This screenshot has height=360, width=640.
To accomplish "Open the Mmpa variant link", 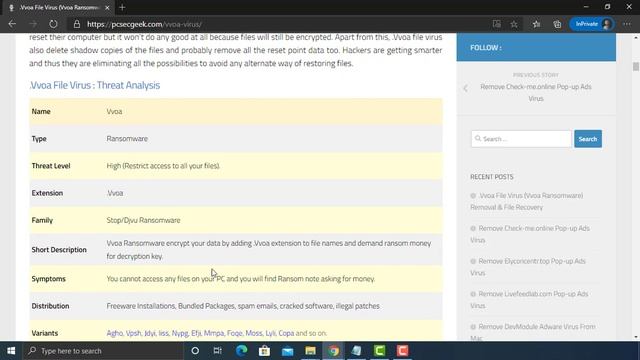I will (x=214, y=333).
